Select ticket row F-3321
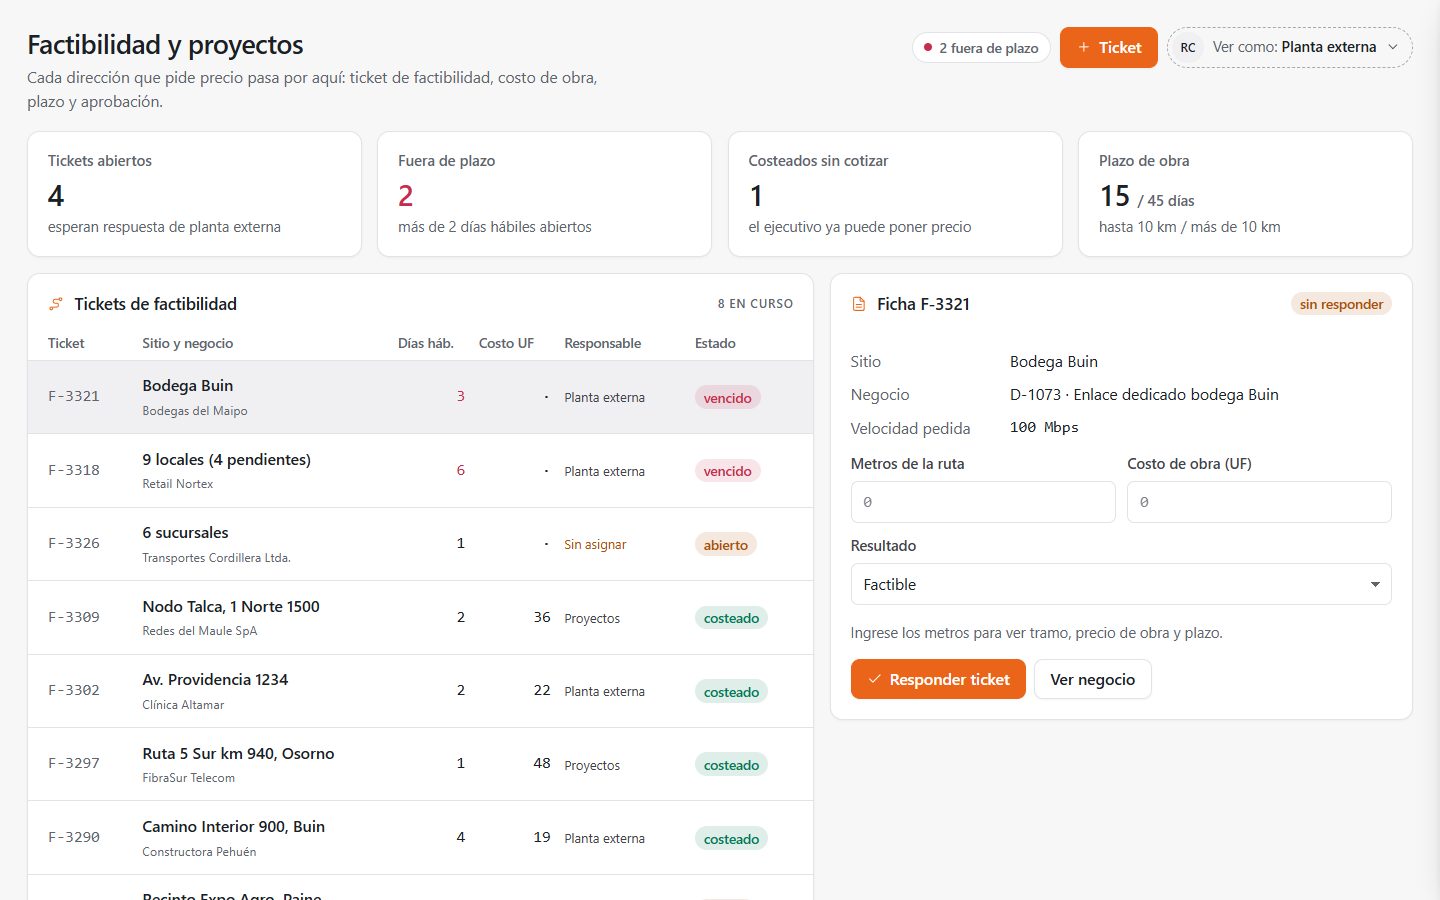Image resolution: width=1440 pixels, height=900 pixels. [420, 397]
